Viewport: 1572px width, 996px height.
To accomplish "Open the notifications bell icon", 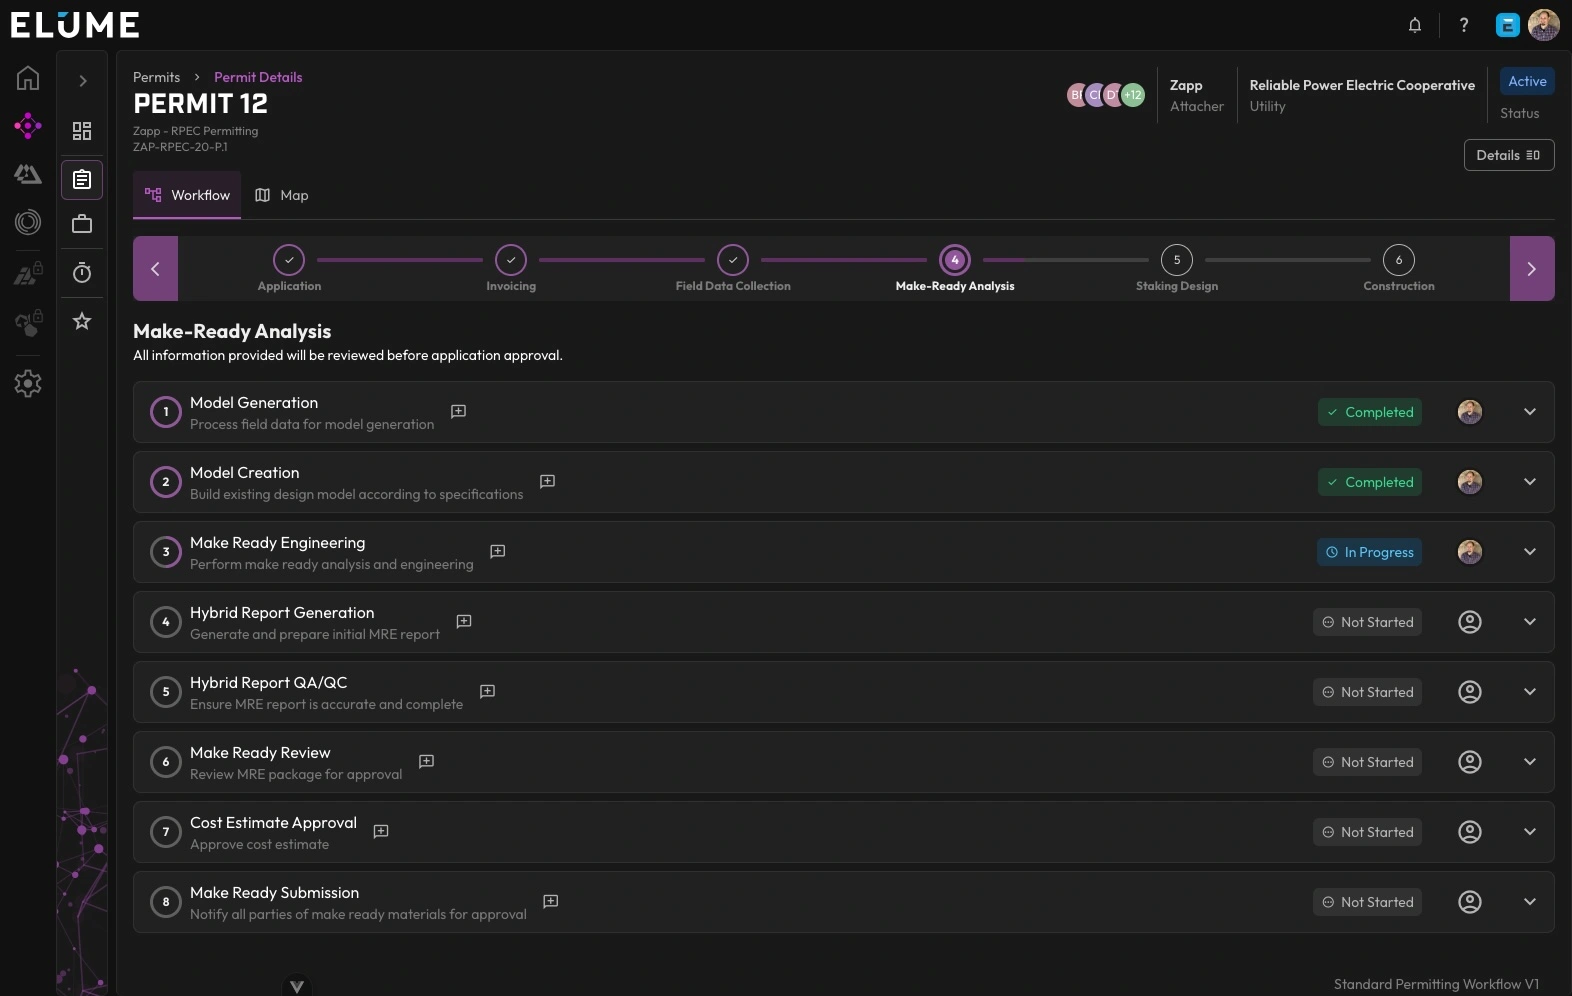I will click(1415, 25).
